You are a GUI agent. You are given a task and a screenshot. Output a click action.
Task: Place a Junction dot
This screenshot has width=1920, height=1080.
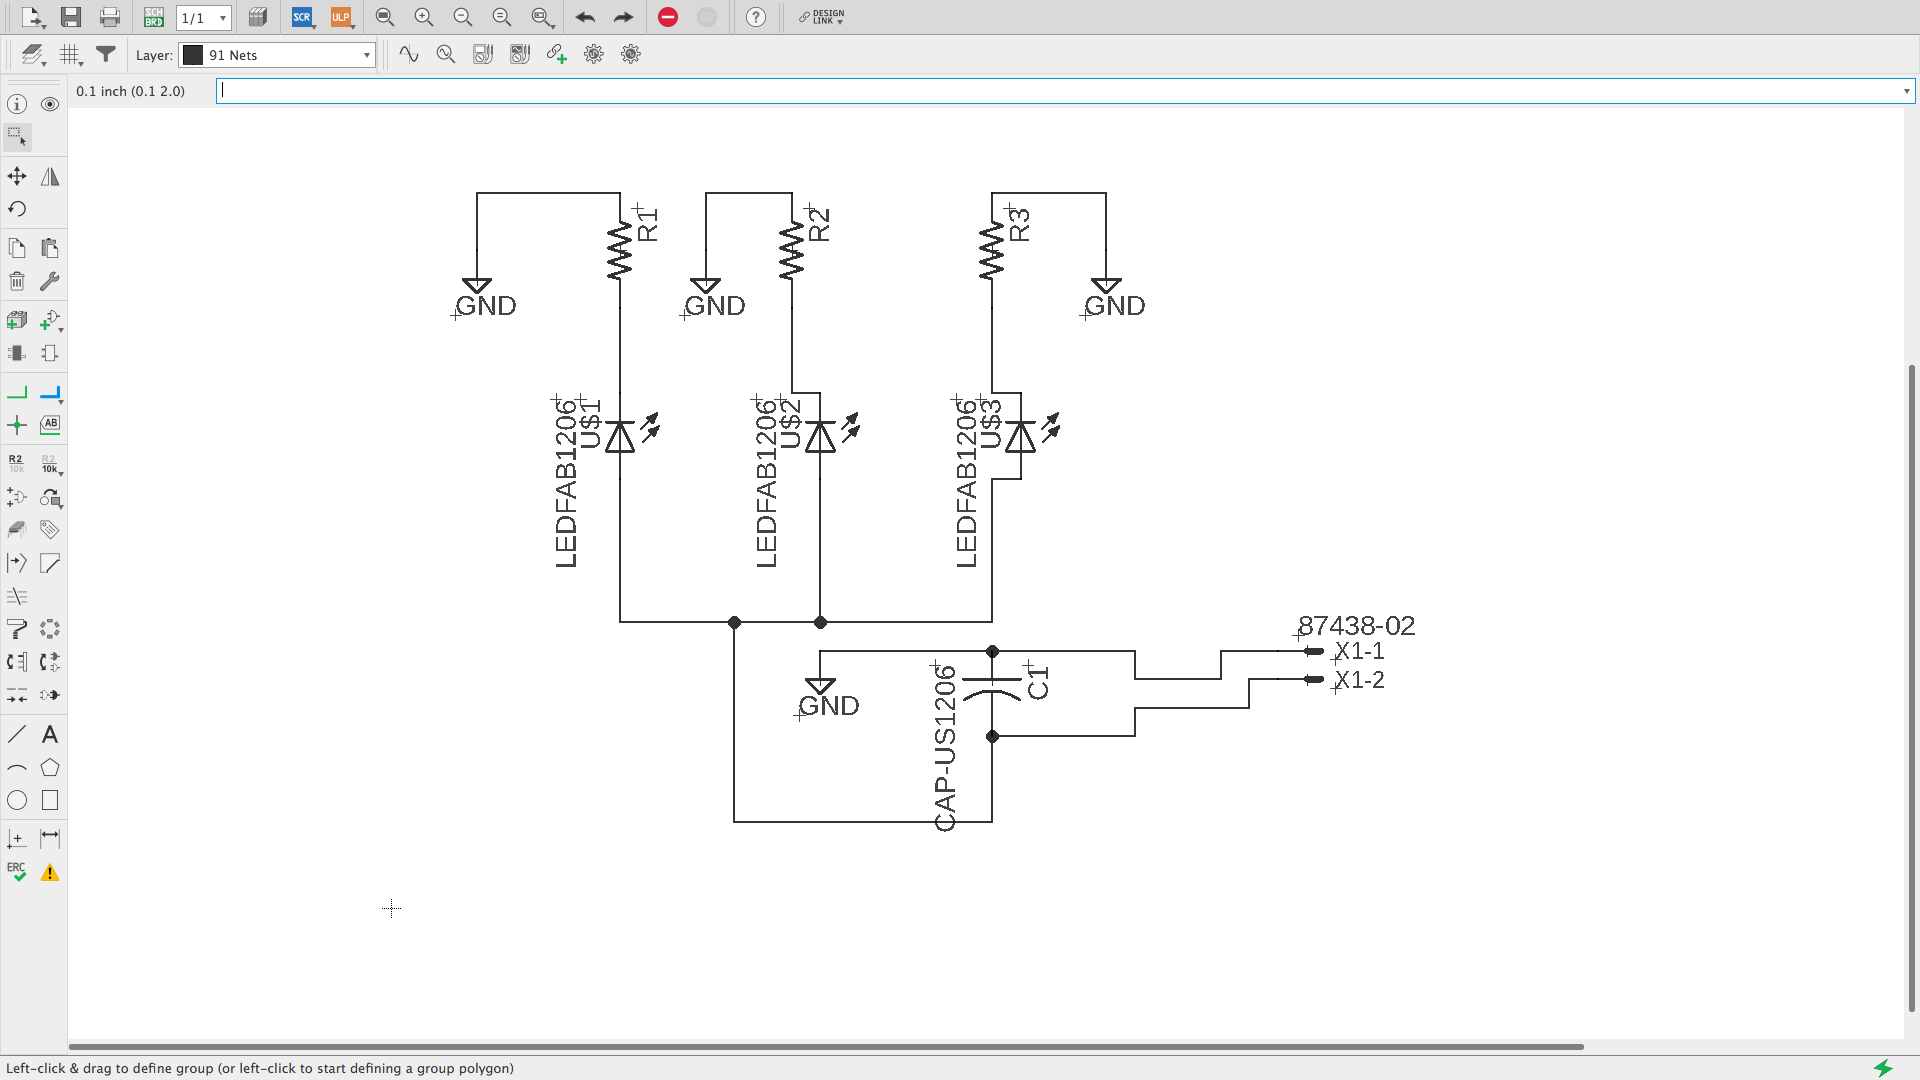point(17,425)
